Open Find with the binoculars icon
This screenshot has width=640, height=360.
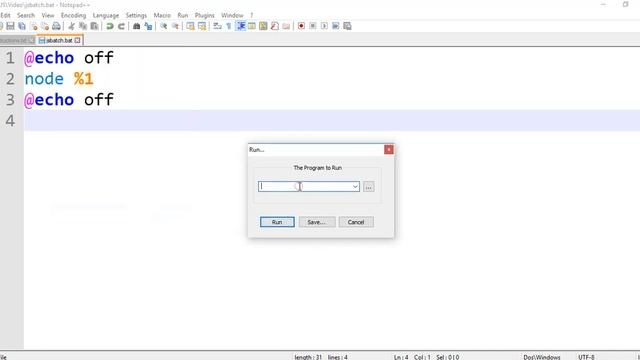(137, 26)
